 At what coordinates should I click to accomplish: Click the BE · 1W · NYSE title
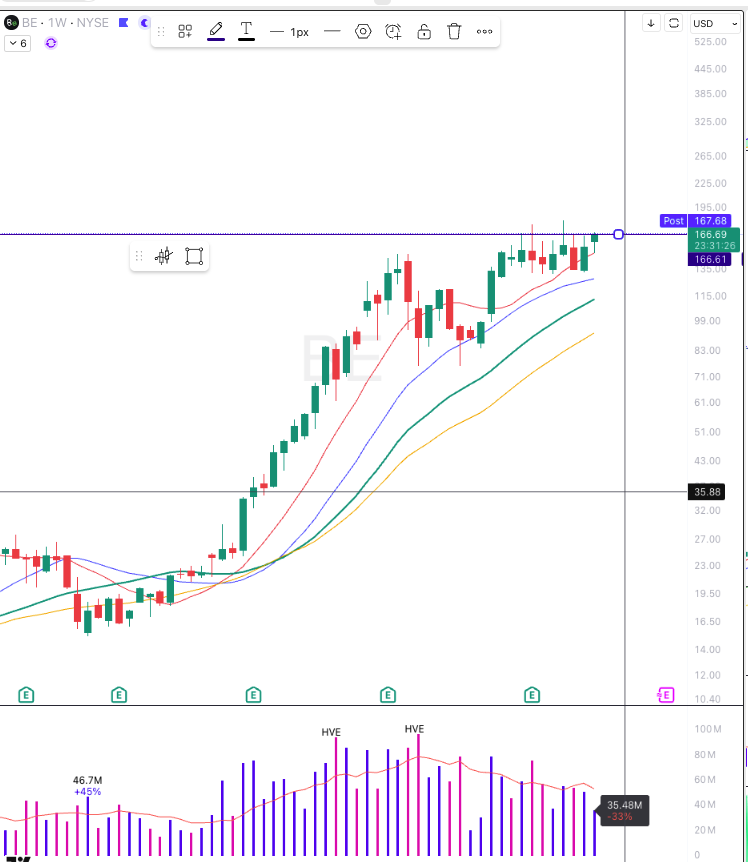(x=65, y=23)
